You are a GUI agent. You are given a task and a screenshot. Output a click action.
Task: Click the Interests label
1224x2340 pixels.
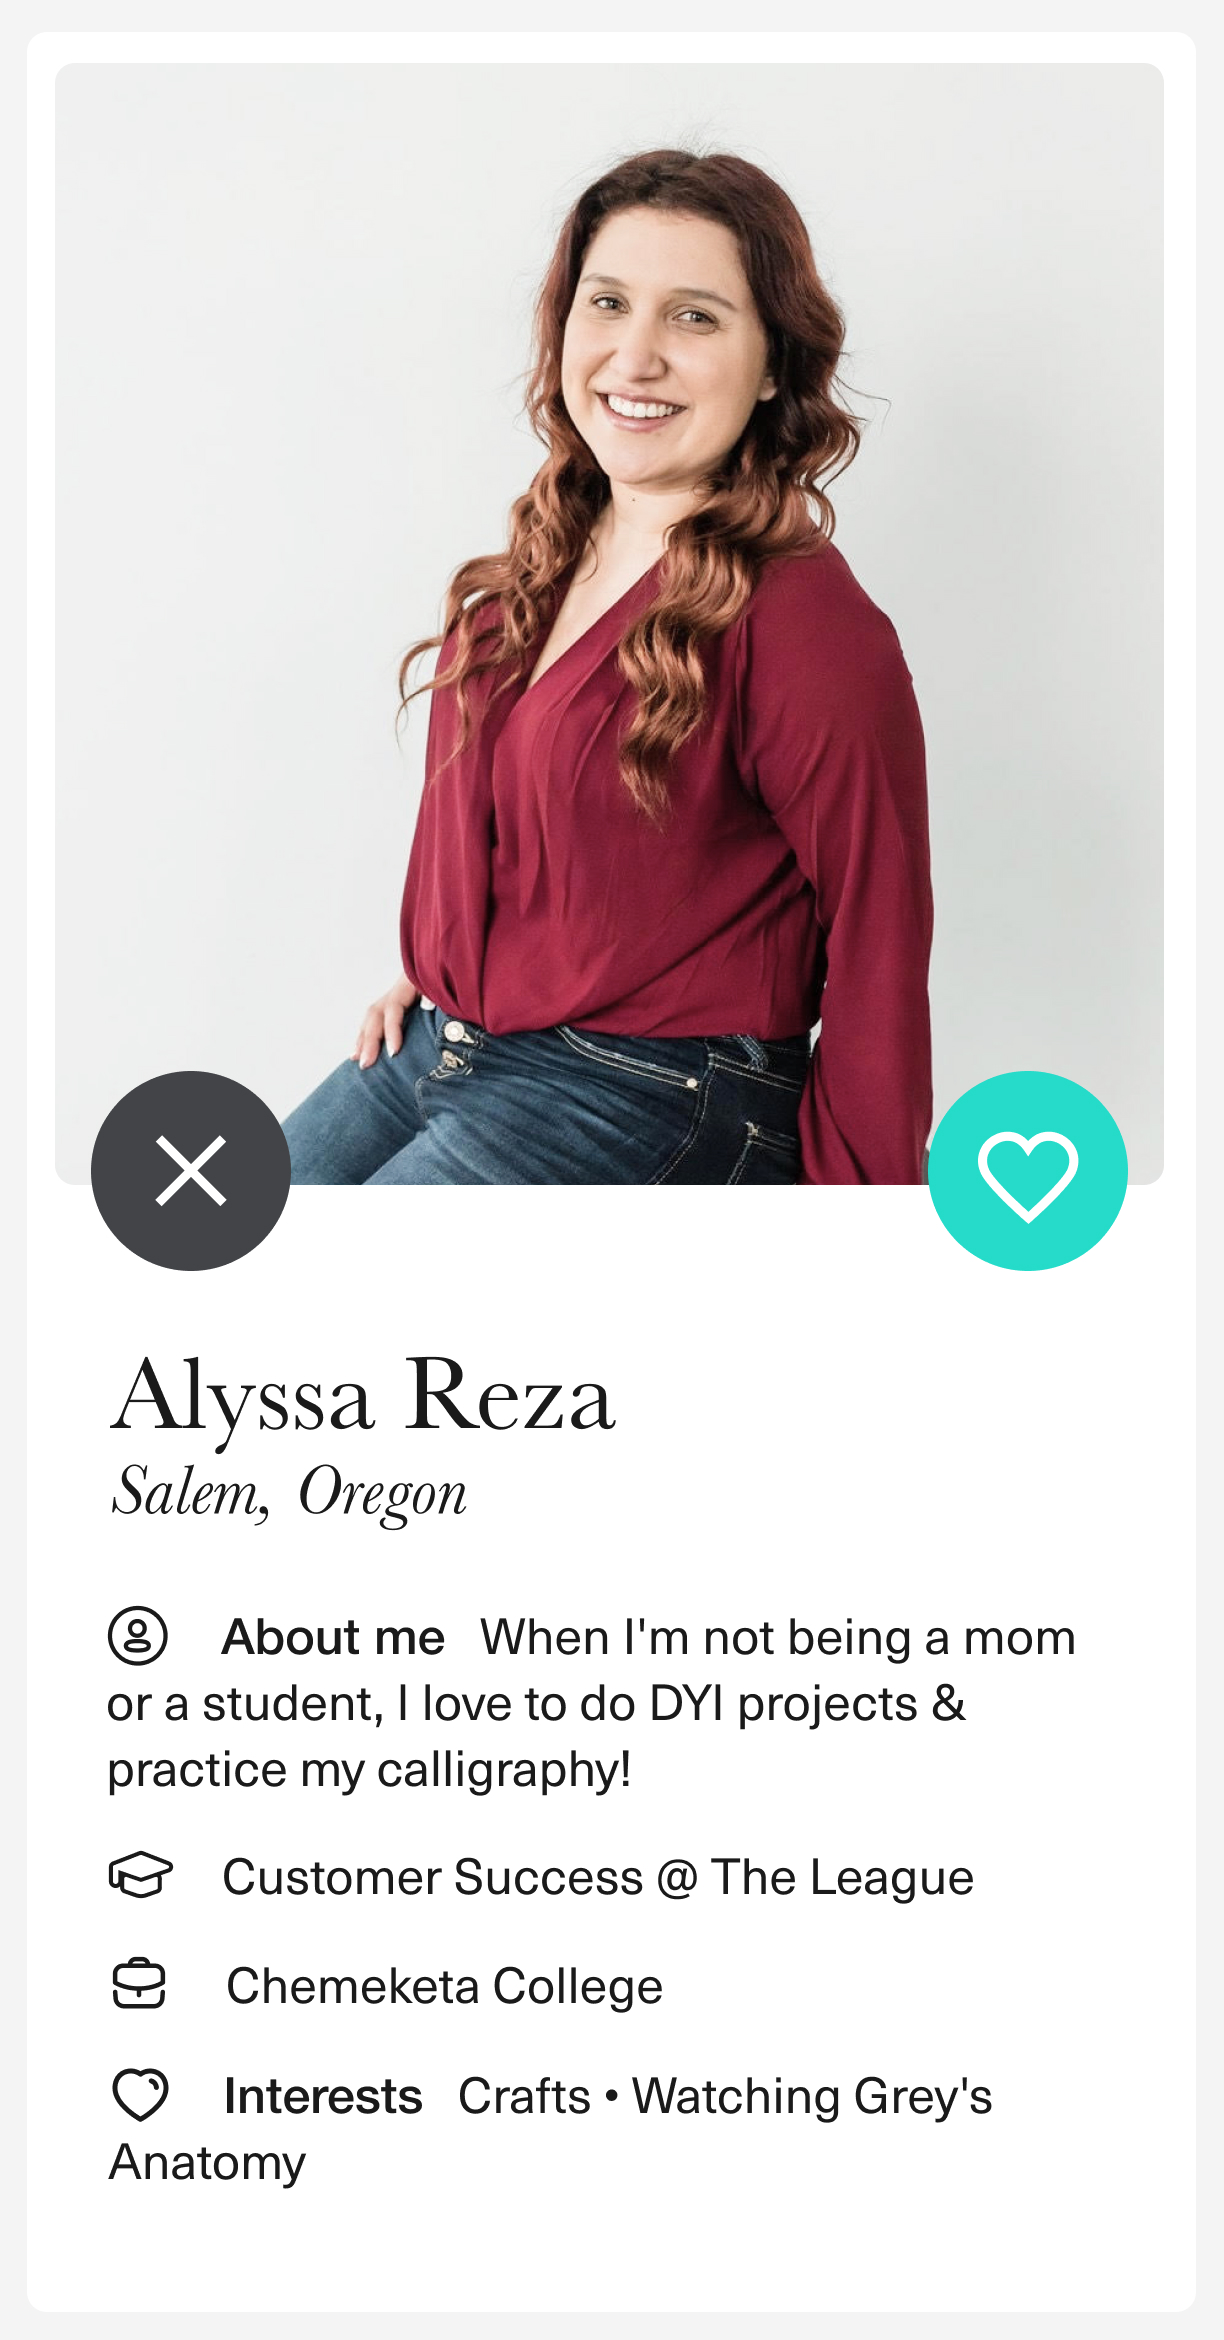(x=323, y=2096)
